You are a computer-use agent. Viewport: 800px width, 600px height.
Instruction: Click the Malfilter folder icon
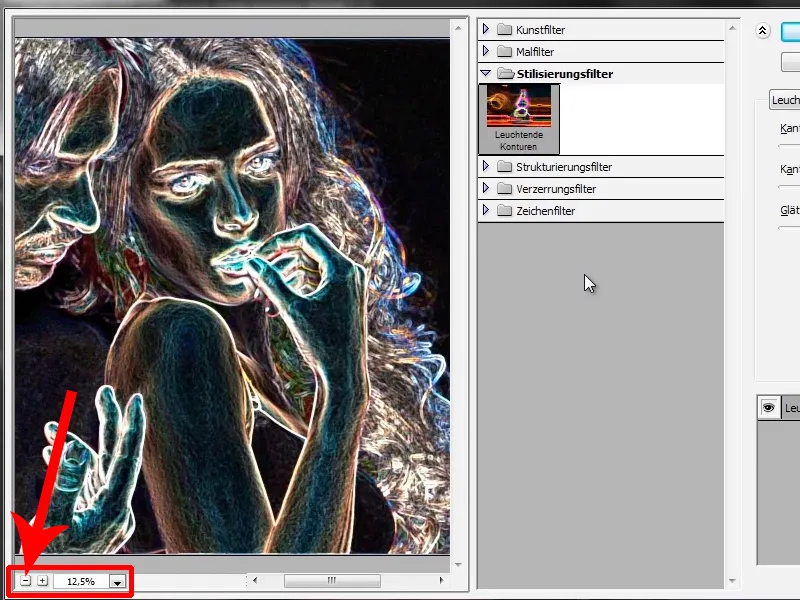[x=504, y=52]
